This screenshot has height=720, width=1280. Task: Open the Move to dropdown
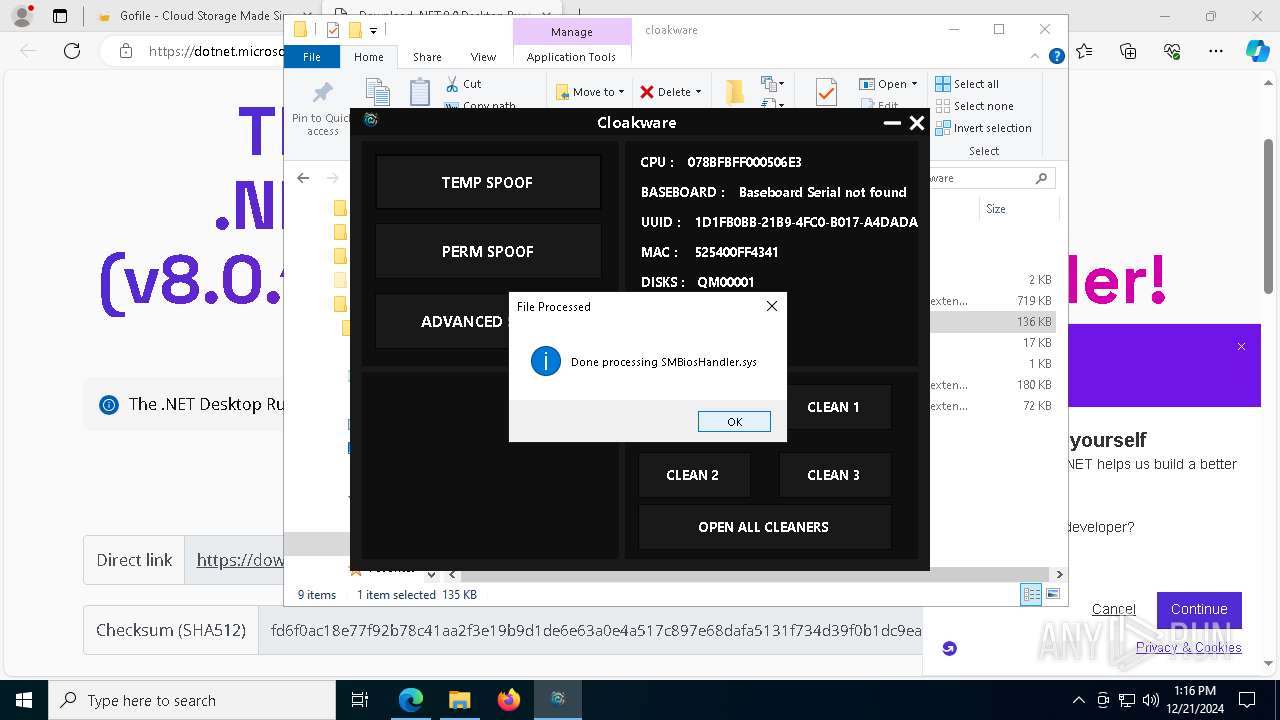[590, 92]
